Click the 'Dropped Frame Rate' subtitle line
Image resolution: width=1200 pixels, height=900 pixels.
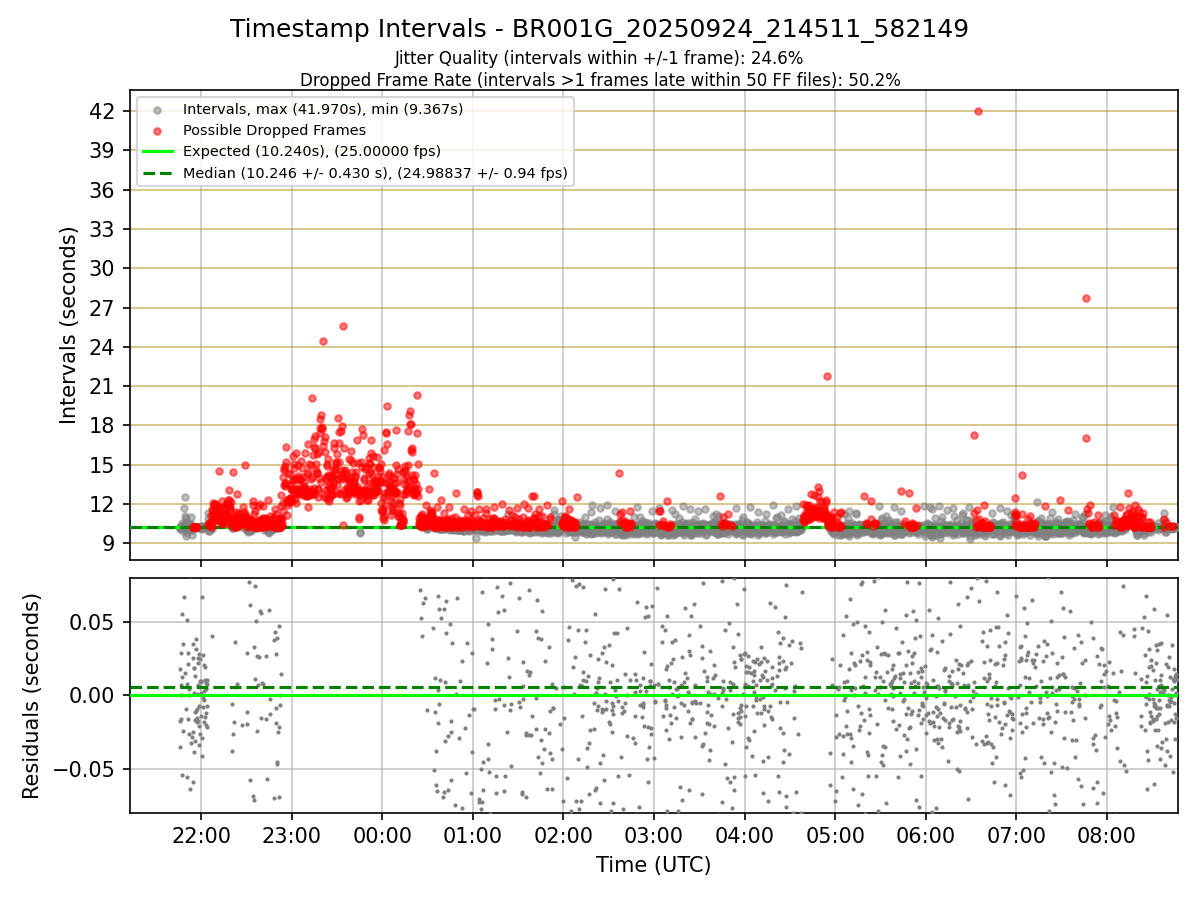[600, 80]
